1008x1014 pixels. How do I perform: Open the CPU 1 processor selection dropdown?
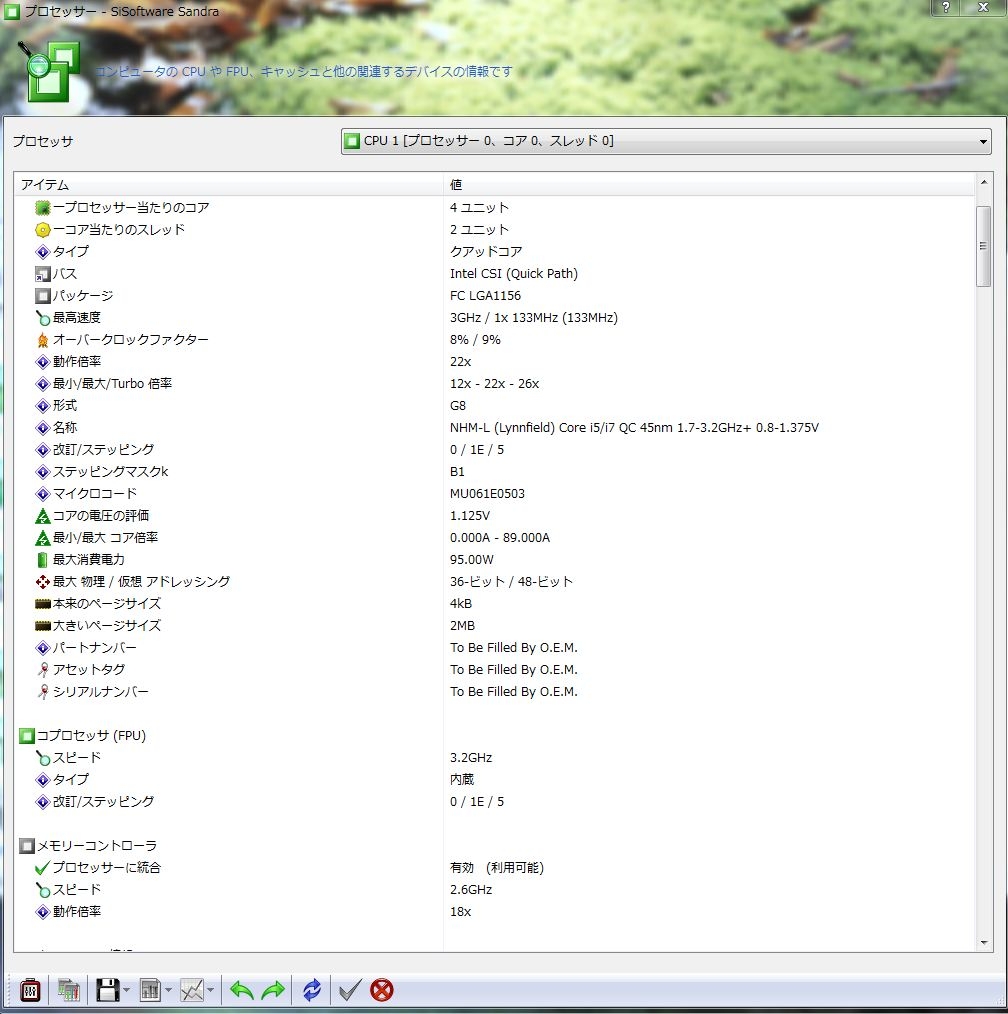[x=666, y=141]
